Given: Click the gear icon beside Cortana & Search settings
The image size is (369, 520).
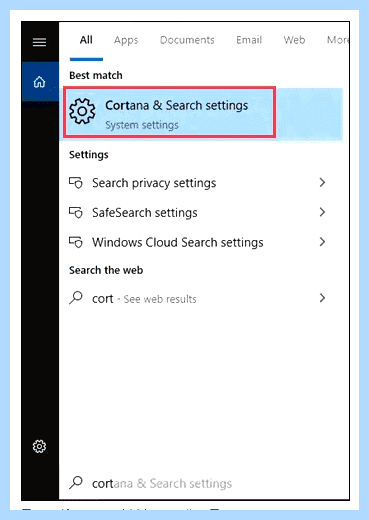Looking at the screenshot, I should 82,111.
